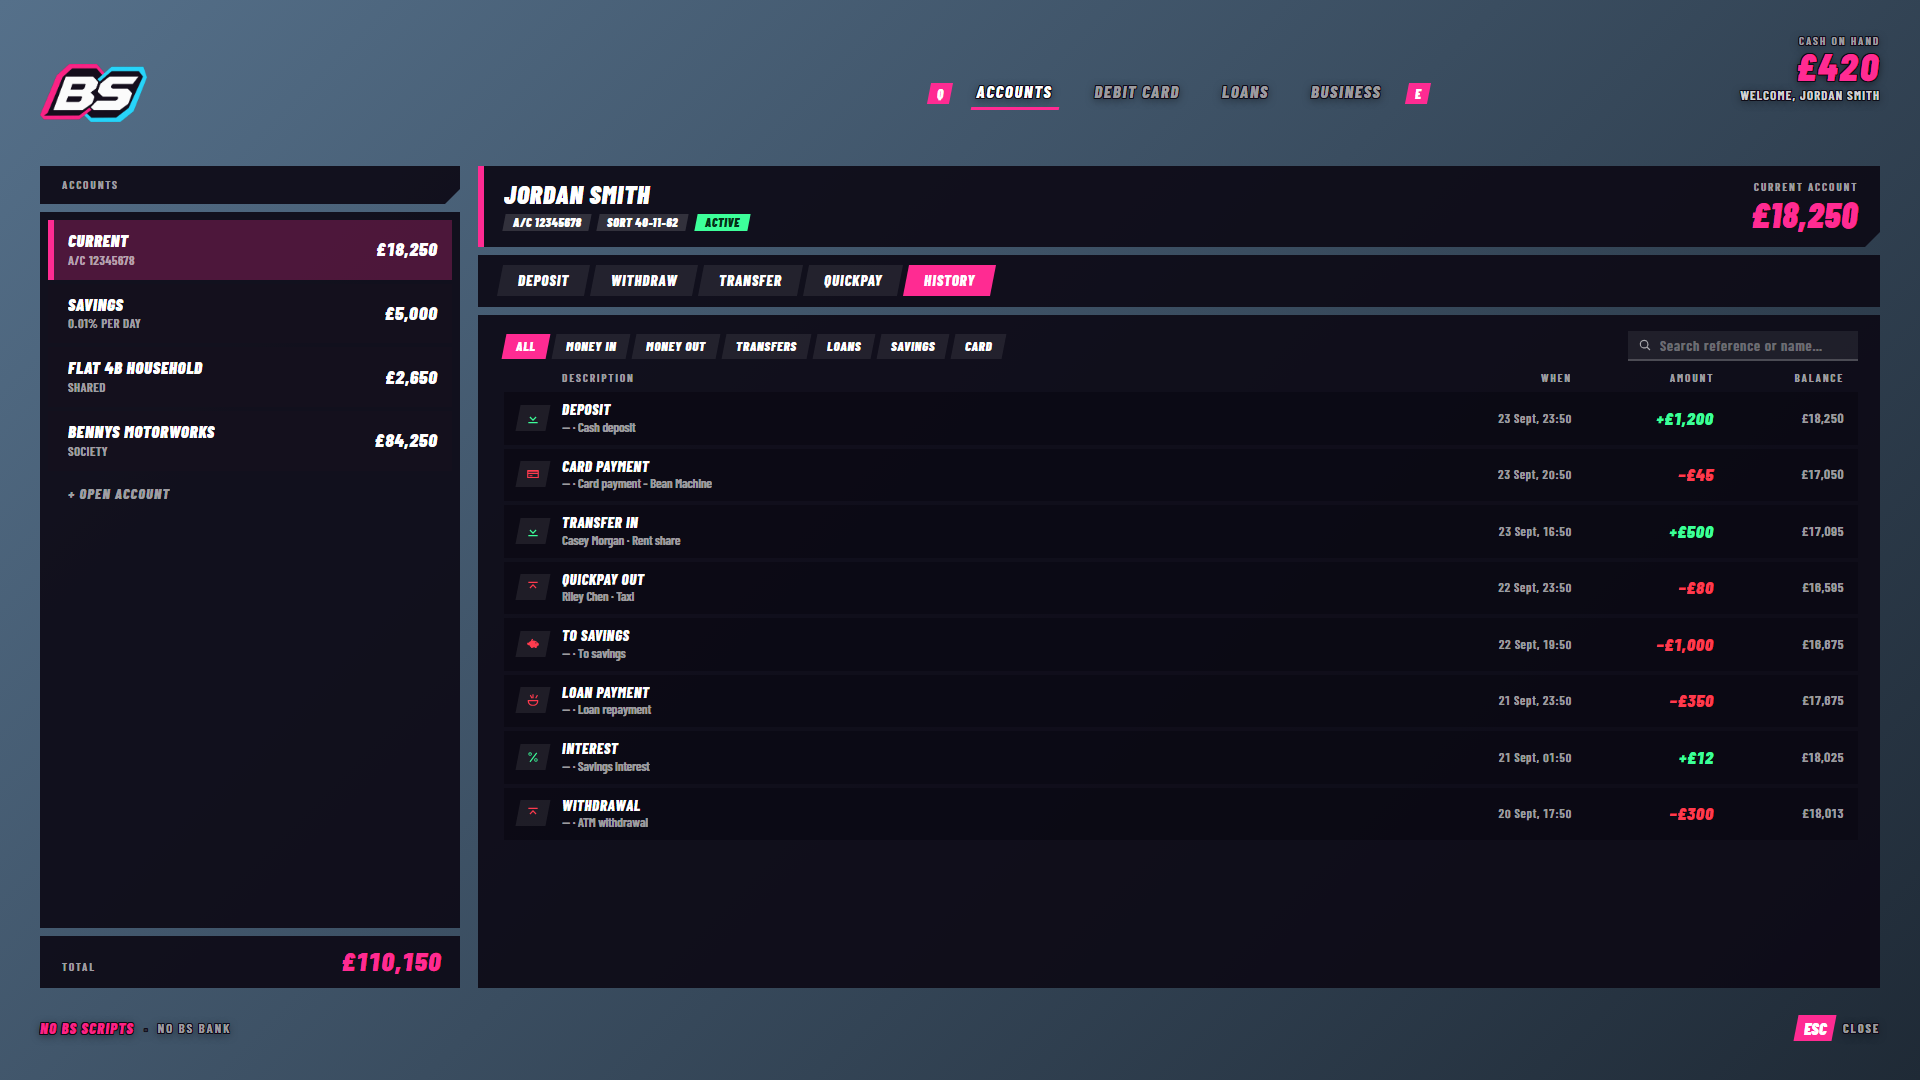This screenshot has height=1080, width=1920.
Task: Show only Card transactions filter
Action: pos(978,347)
